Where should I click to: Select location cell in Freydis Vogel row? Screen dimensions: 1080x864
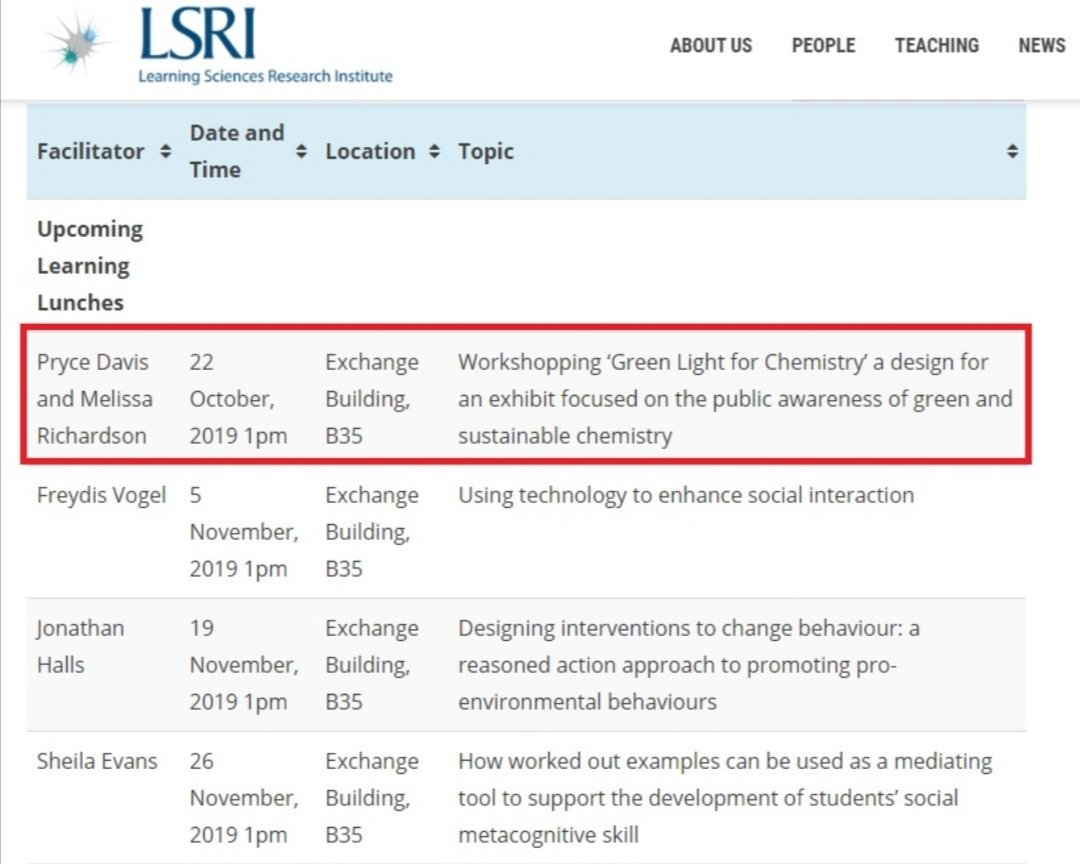click(372, 532)
